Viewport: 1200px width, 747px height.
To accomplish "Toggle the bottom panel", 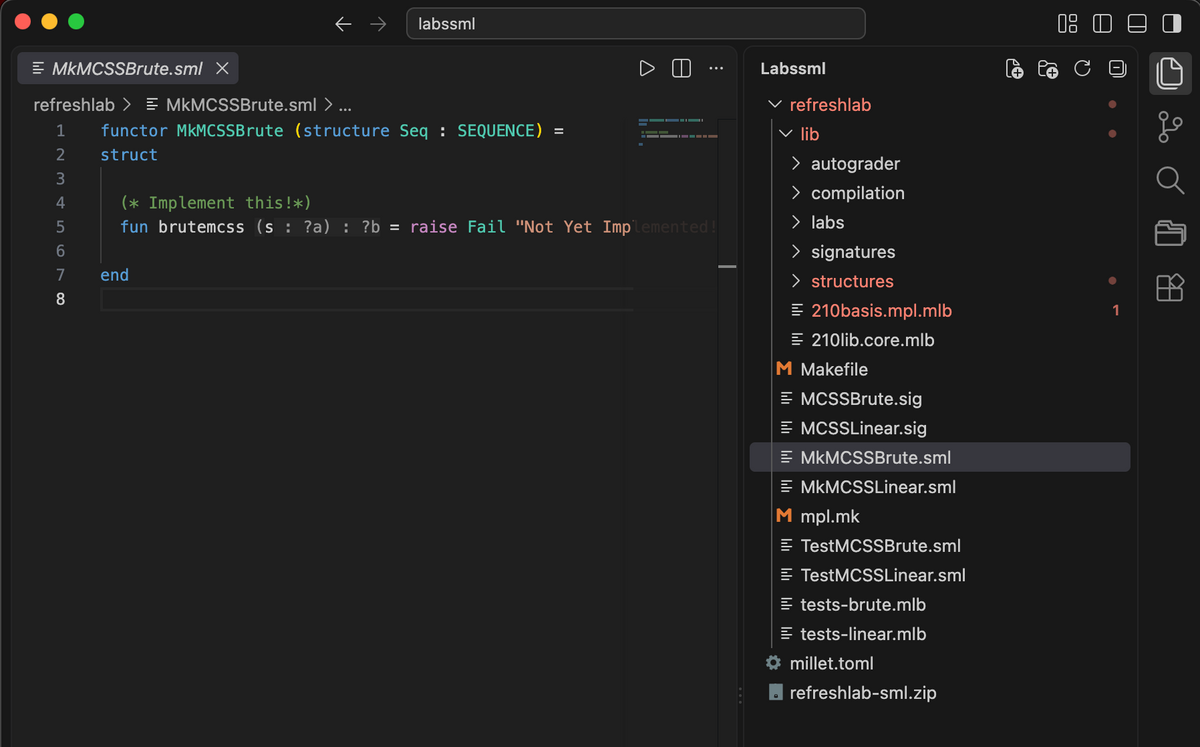I will point(1136,23).
